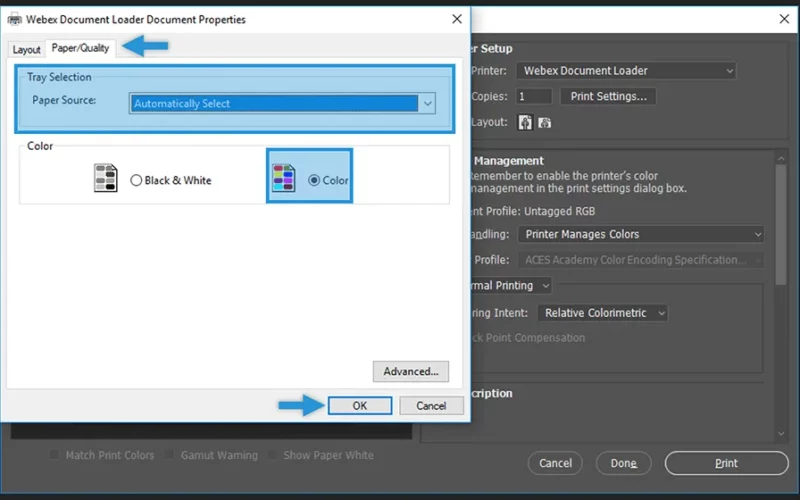Select the Paper/Quality tab
This screenshot has width=800, height=500.
click(x=81, y=48)
